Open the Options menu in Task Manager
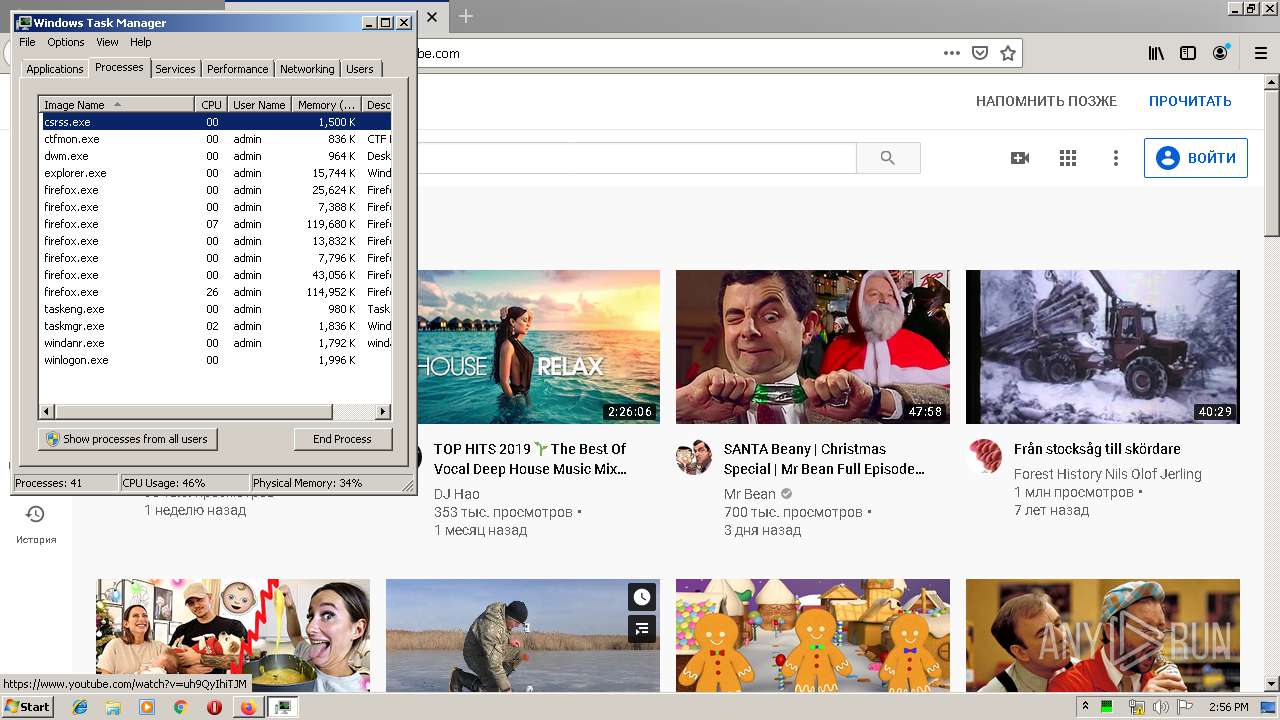 (66, 42)
